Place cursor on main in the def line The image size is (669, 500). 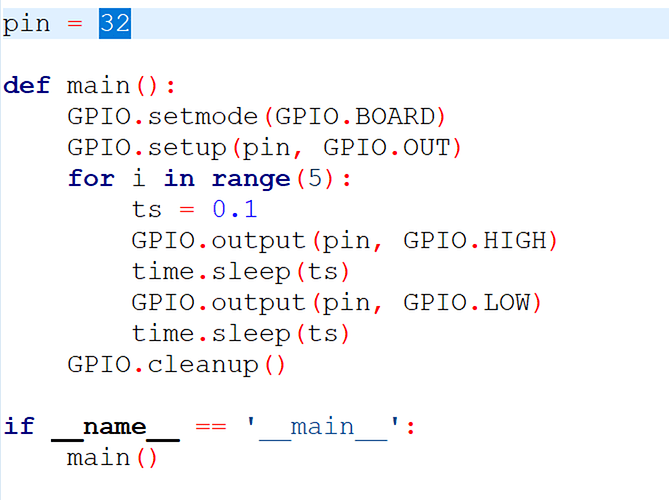coord(98,86)
